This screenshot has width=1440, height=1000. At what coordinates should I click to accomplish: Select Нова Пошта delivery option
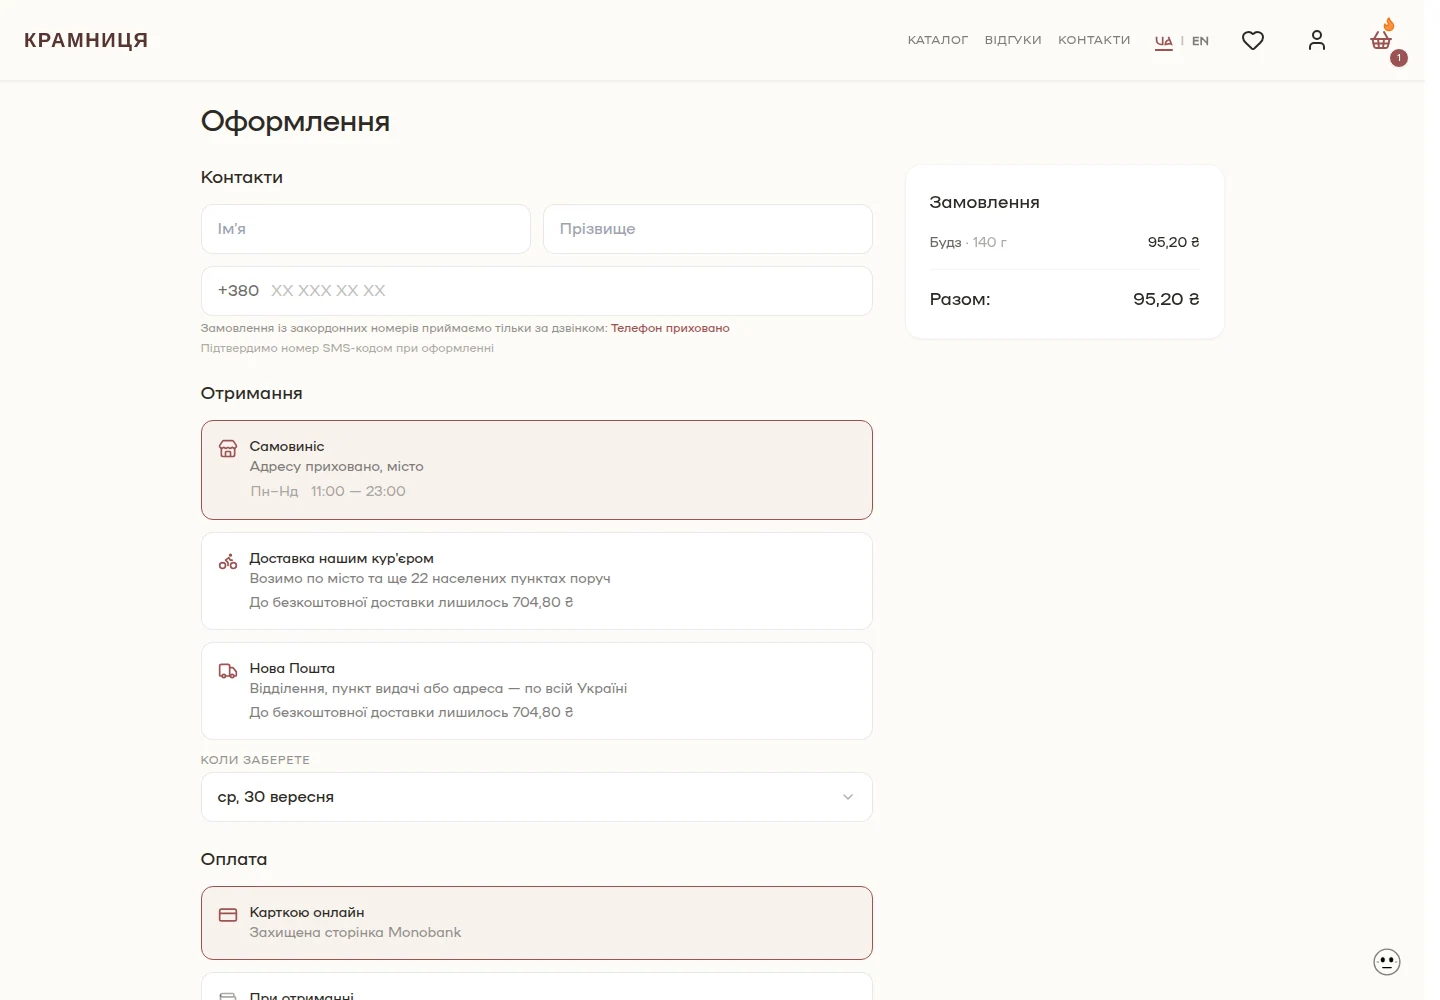pos(537,691)
